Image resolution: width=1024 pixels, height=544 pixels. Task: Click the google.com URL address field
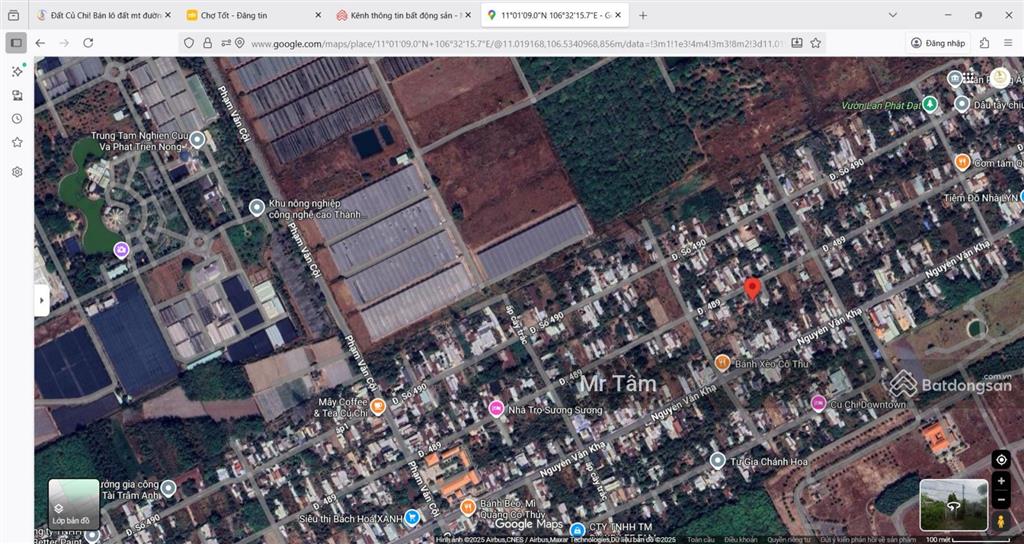[500, 43]
